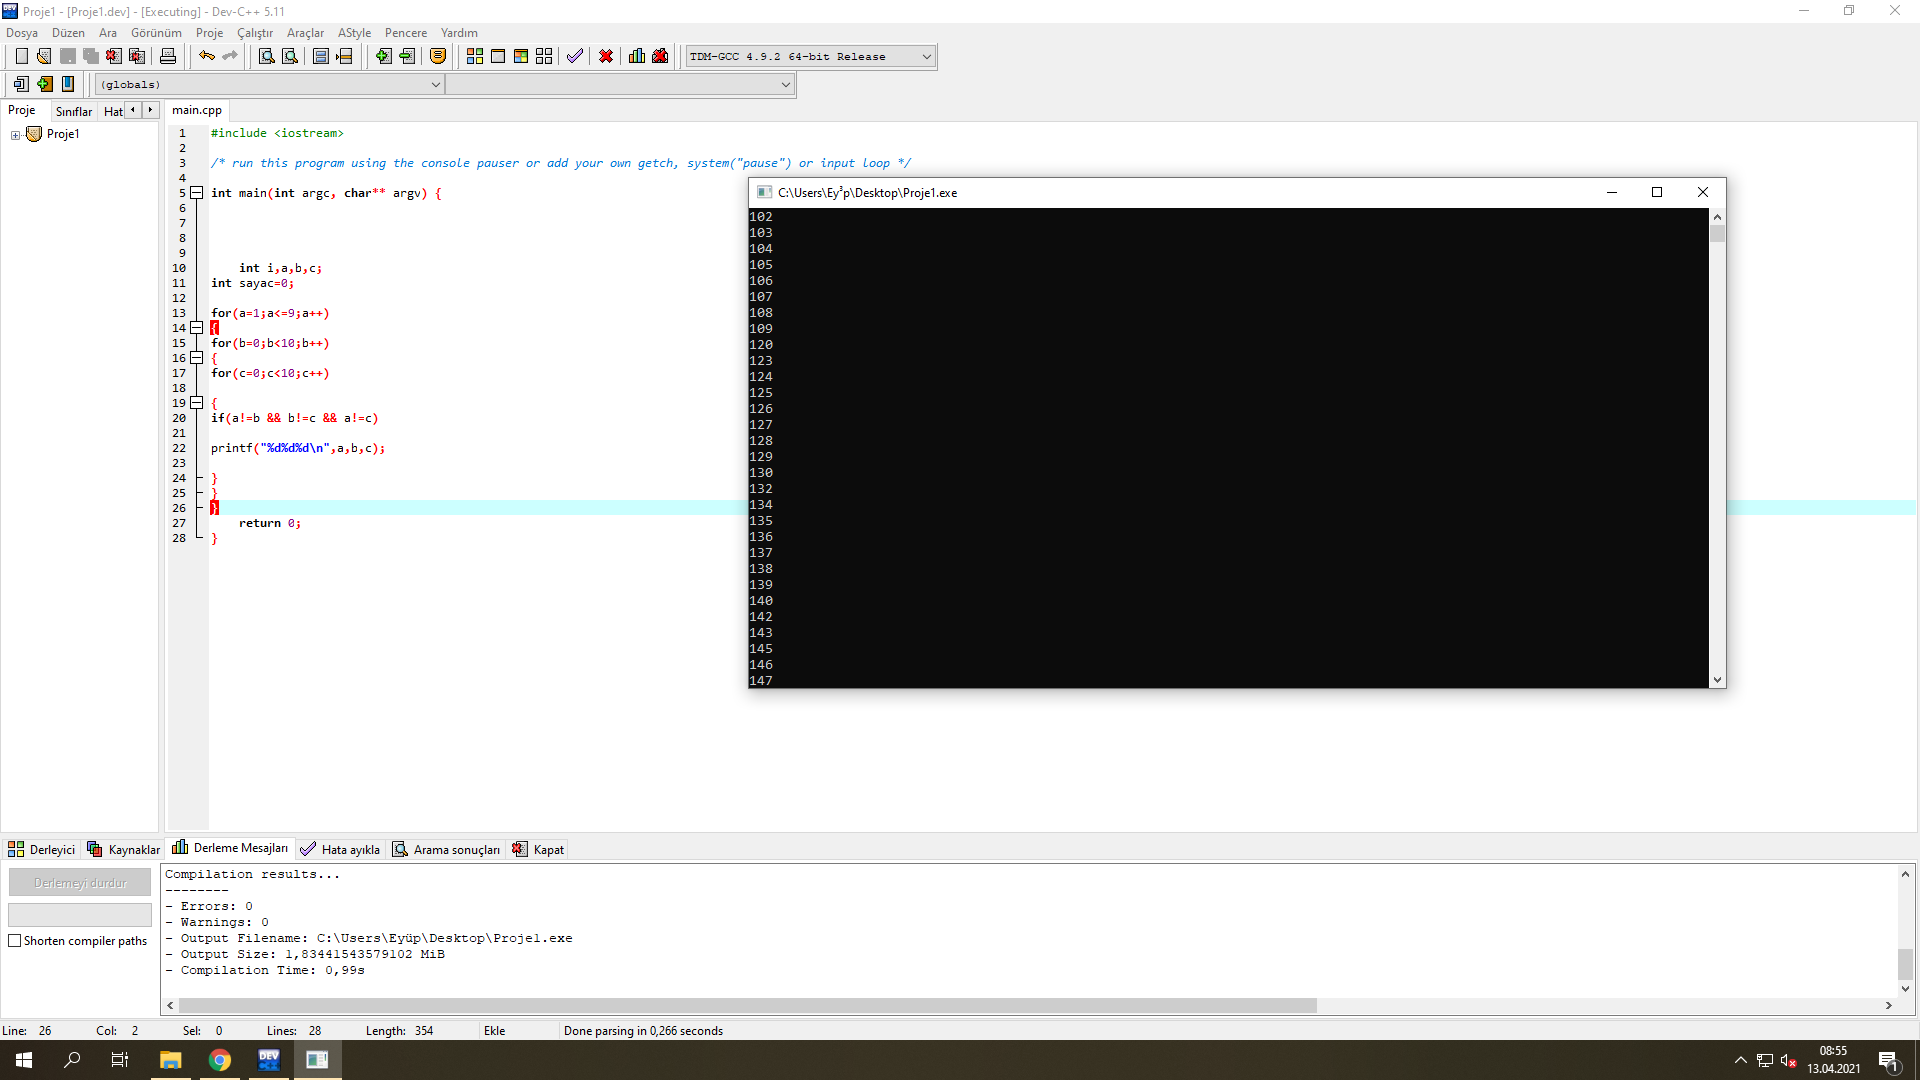Click the Close file toolbar icon
This screenshot has width=1920, height=1080.
114,57
